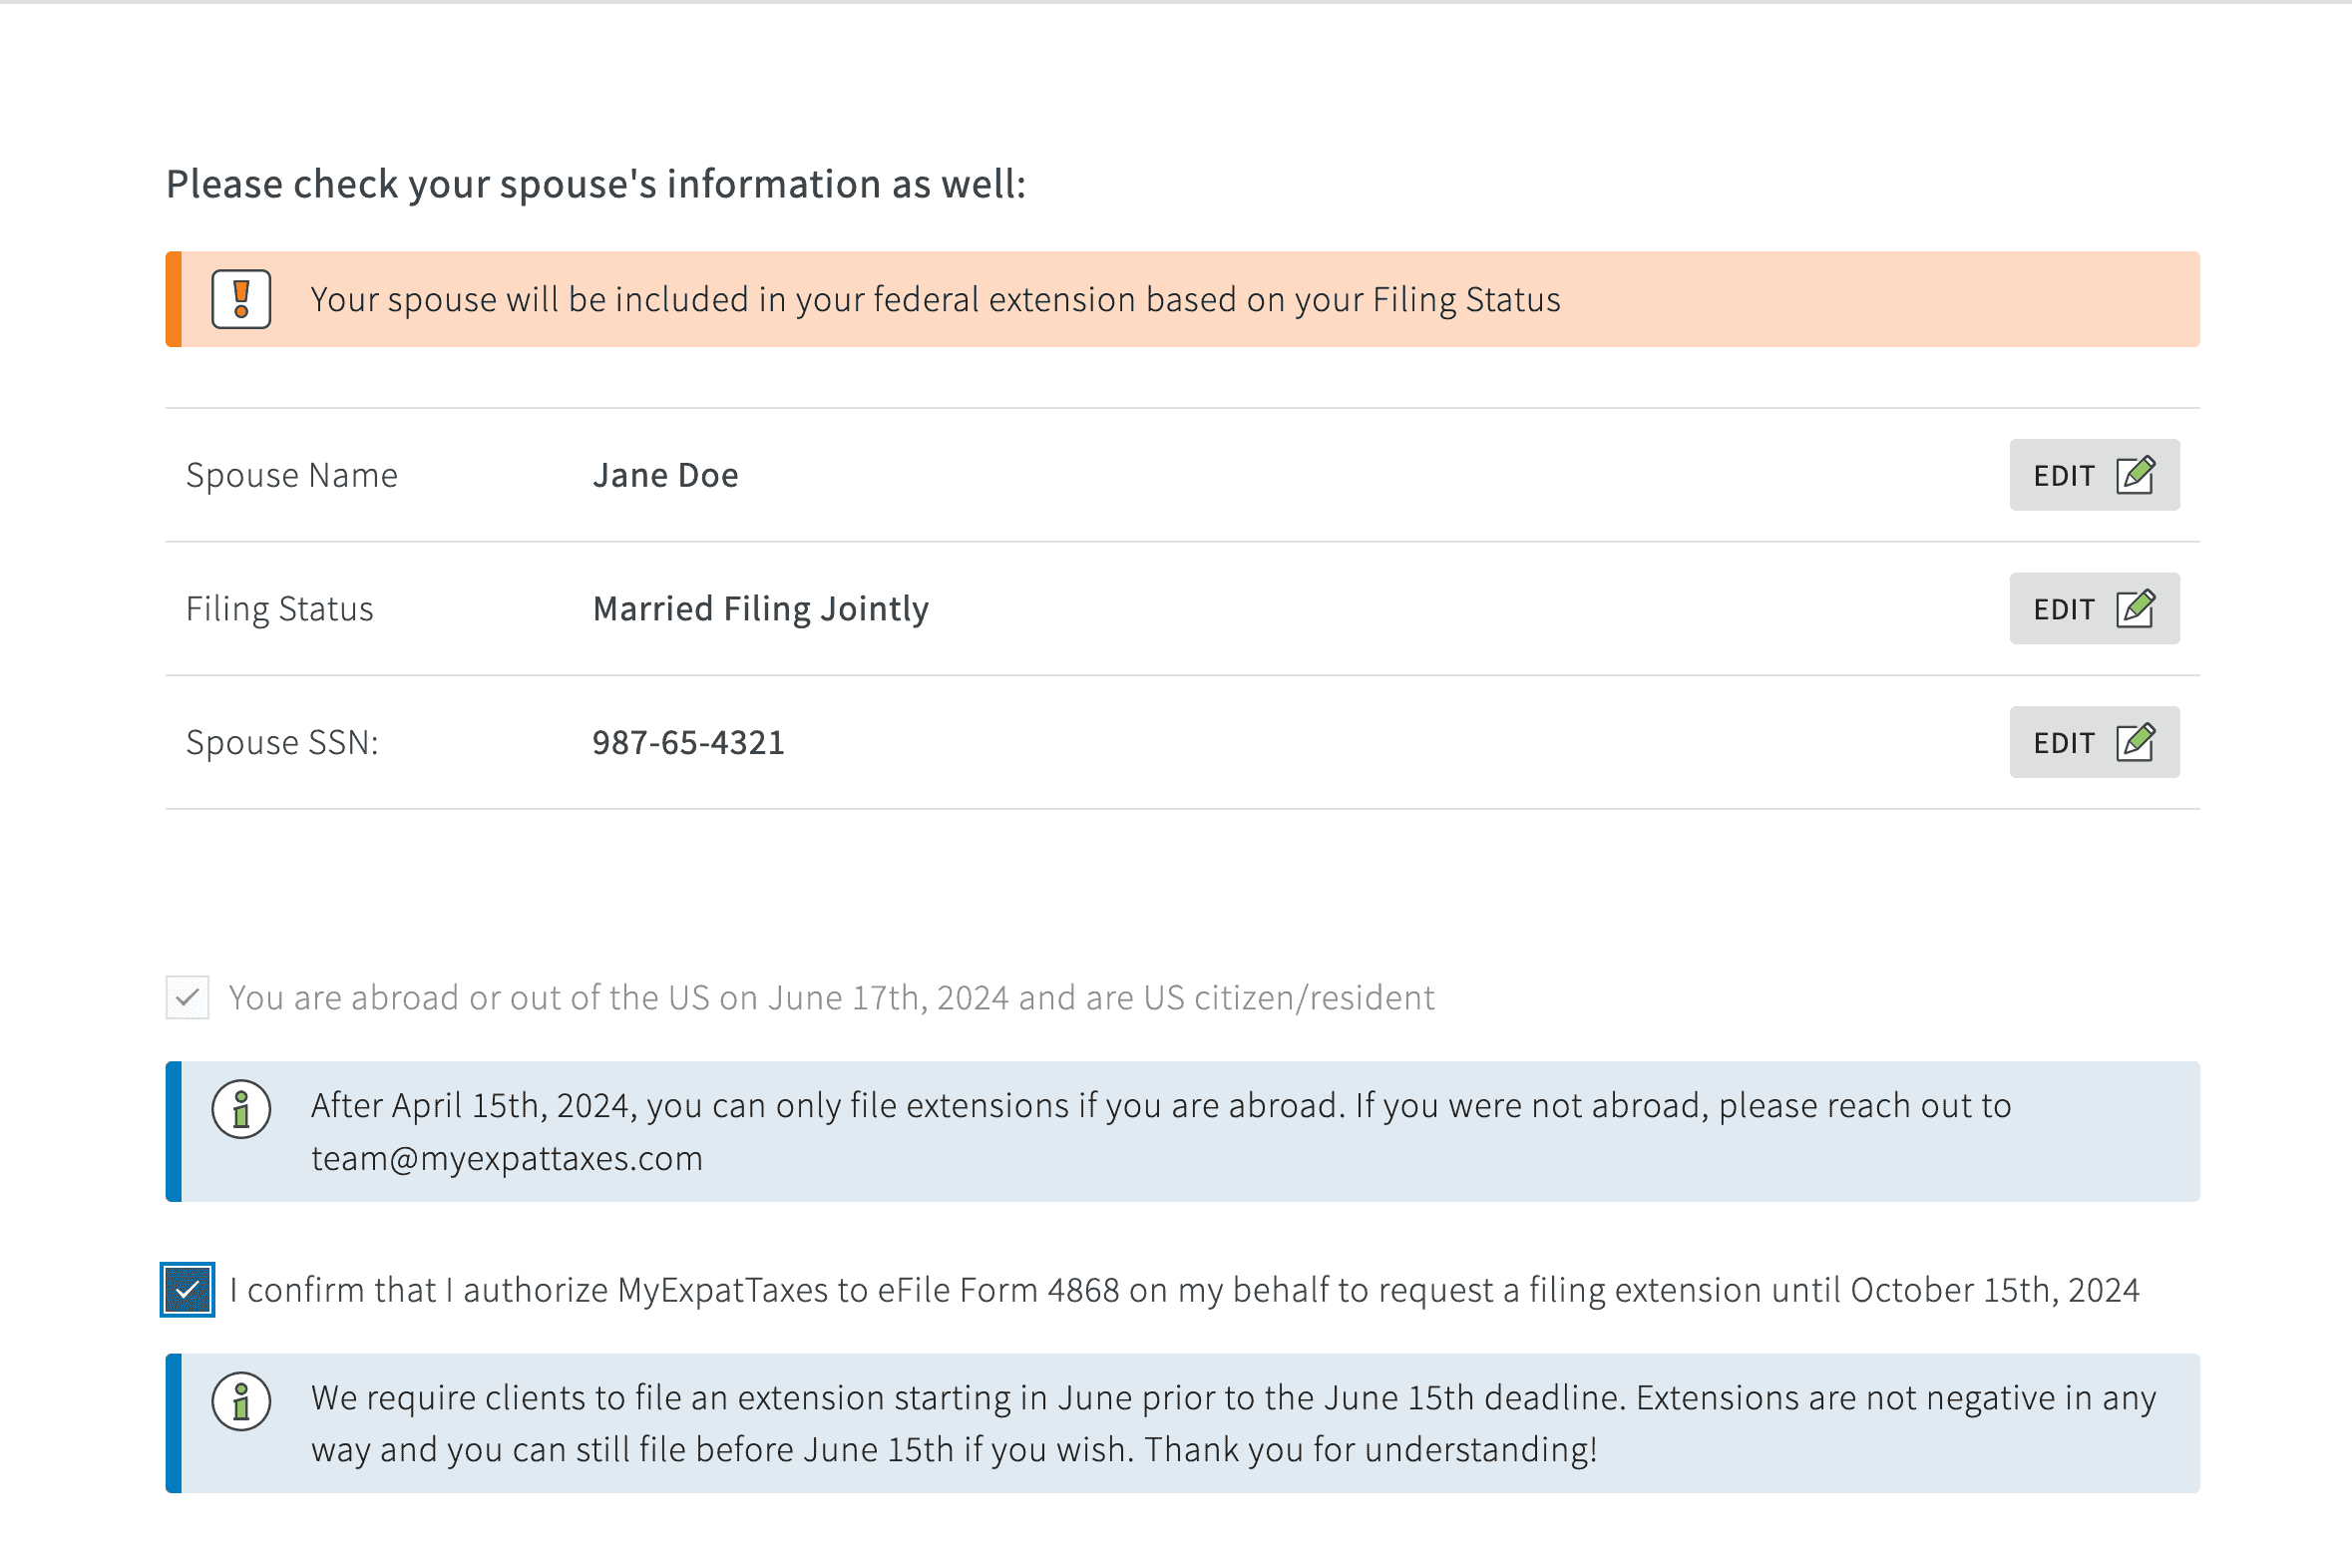Click the SSN value 987-65-4321

click(x=688, y=742)
